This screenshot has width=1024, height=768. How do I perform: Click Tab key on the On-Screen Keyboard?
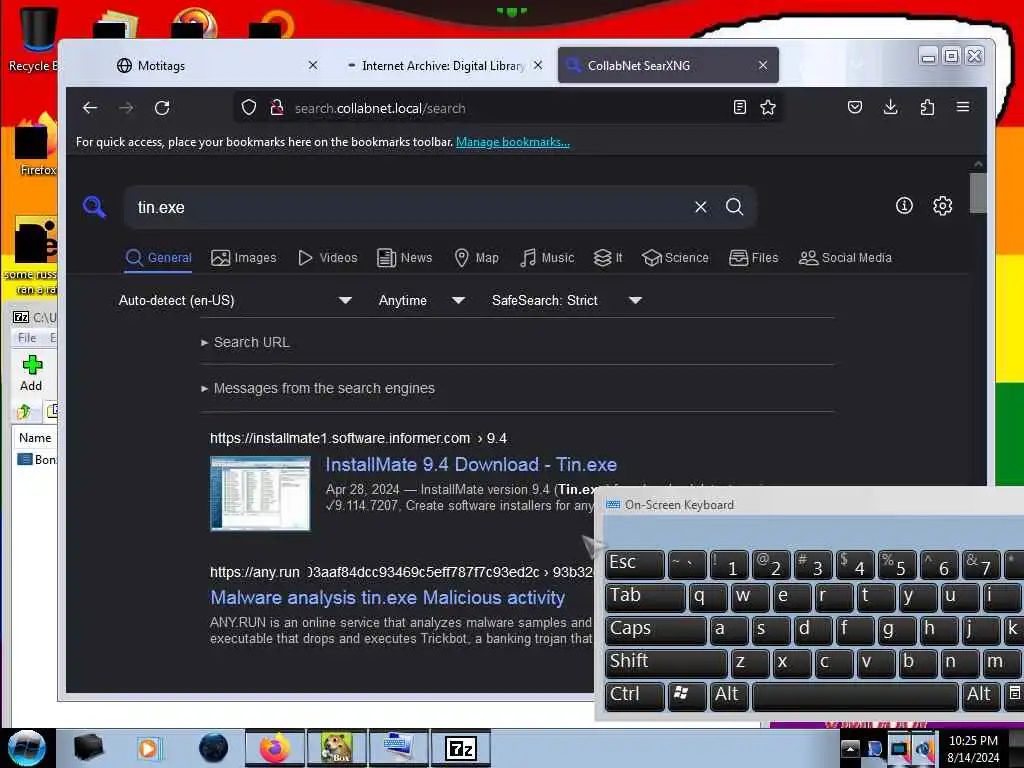coord(645,596)
